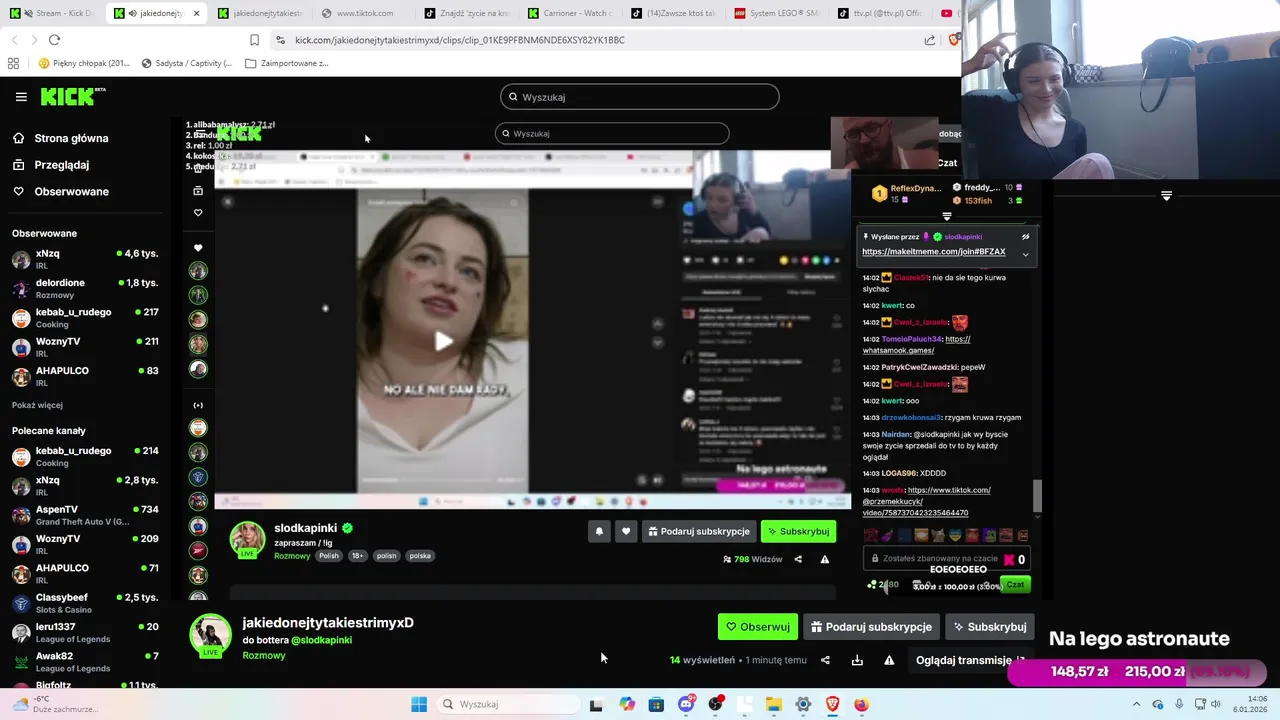Click the Polish tag in video
Image resolution: width=1280 pixels, height=720 pixels.
click(x=329, y=556)
